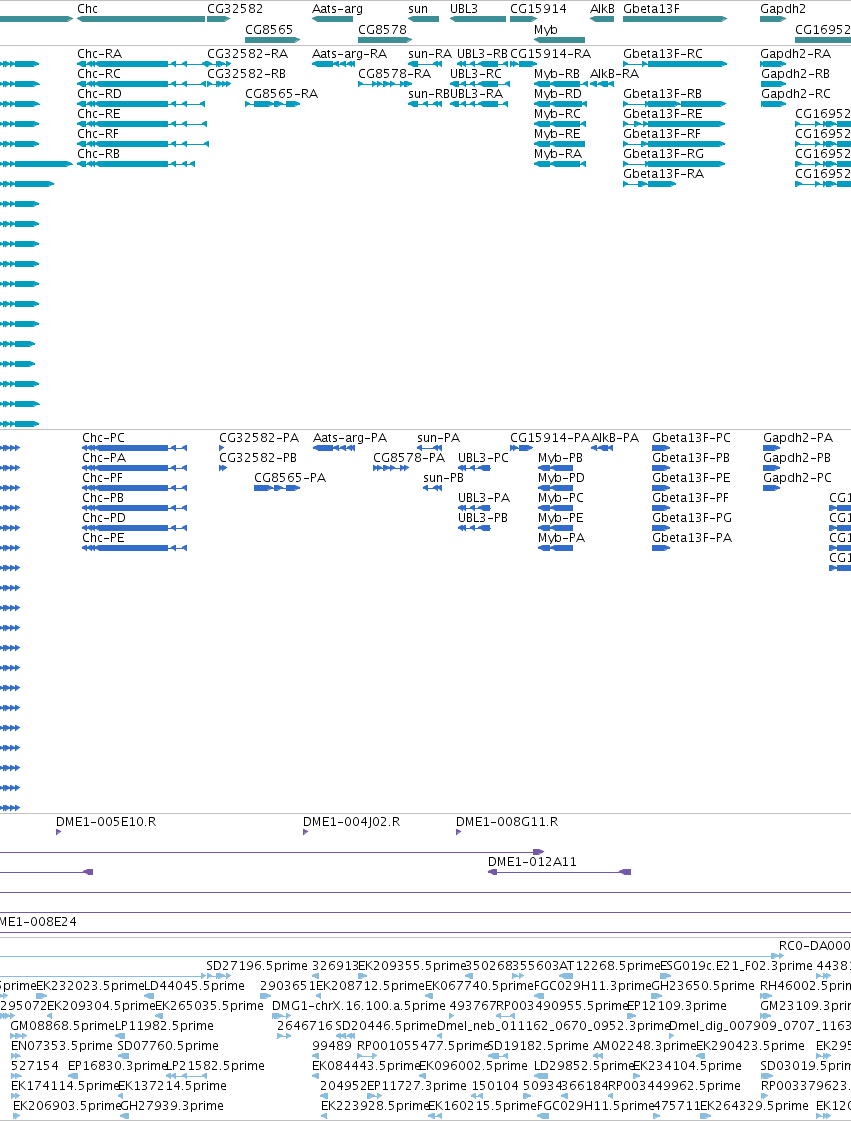The height and width of the screenshot is (1121, 851).
Task: Click the Aats-arg-RA transcript label
Action: coord(349,54)
